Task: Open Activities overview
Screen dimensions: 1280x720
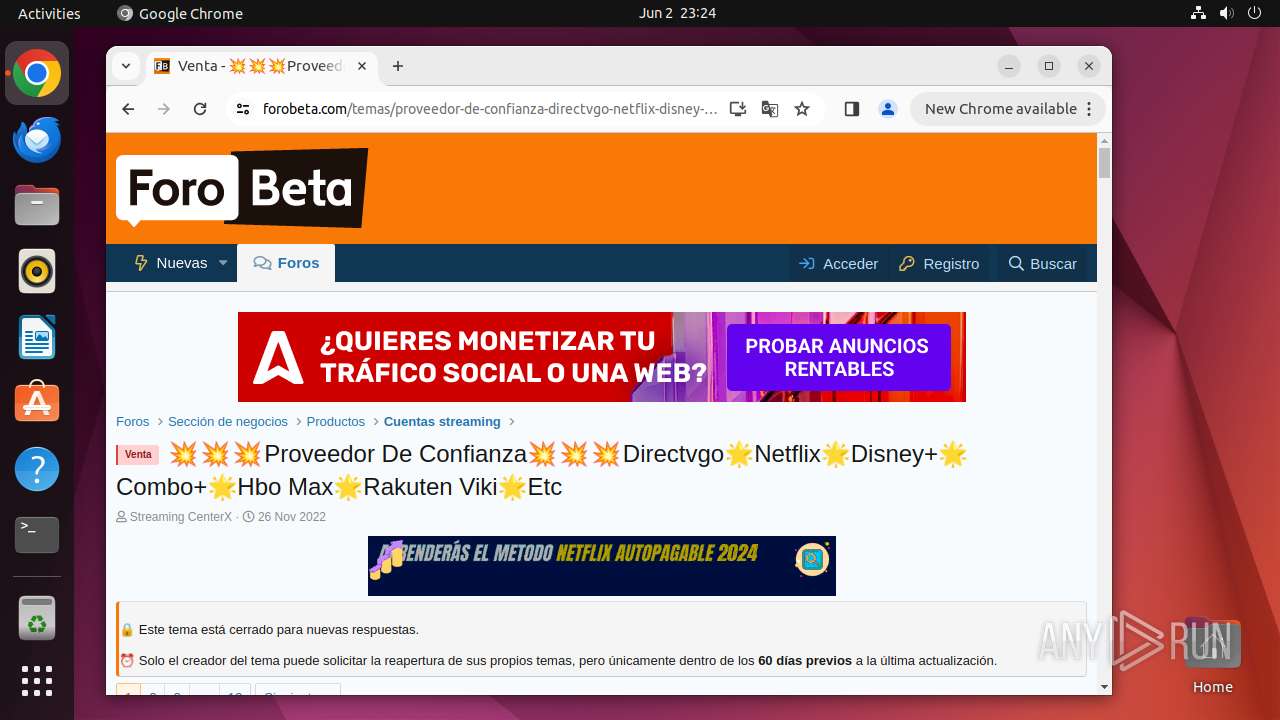Action: pyautogui.click(x=49, y=13)
